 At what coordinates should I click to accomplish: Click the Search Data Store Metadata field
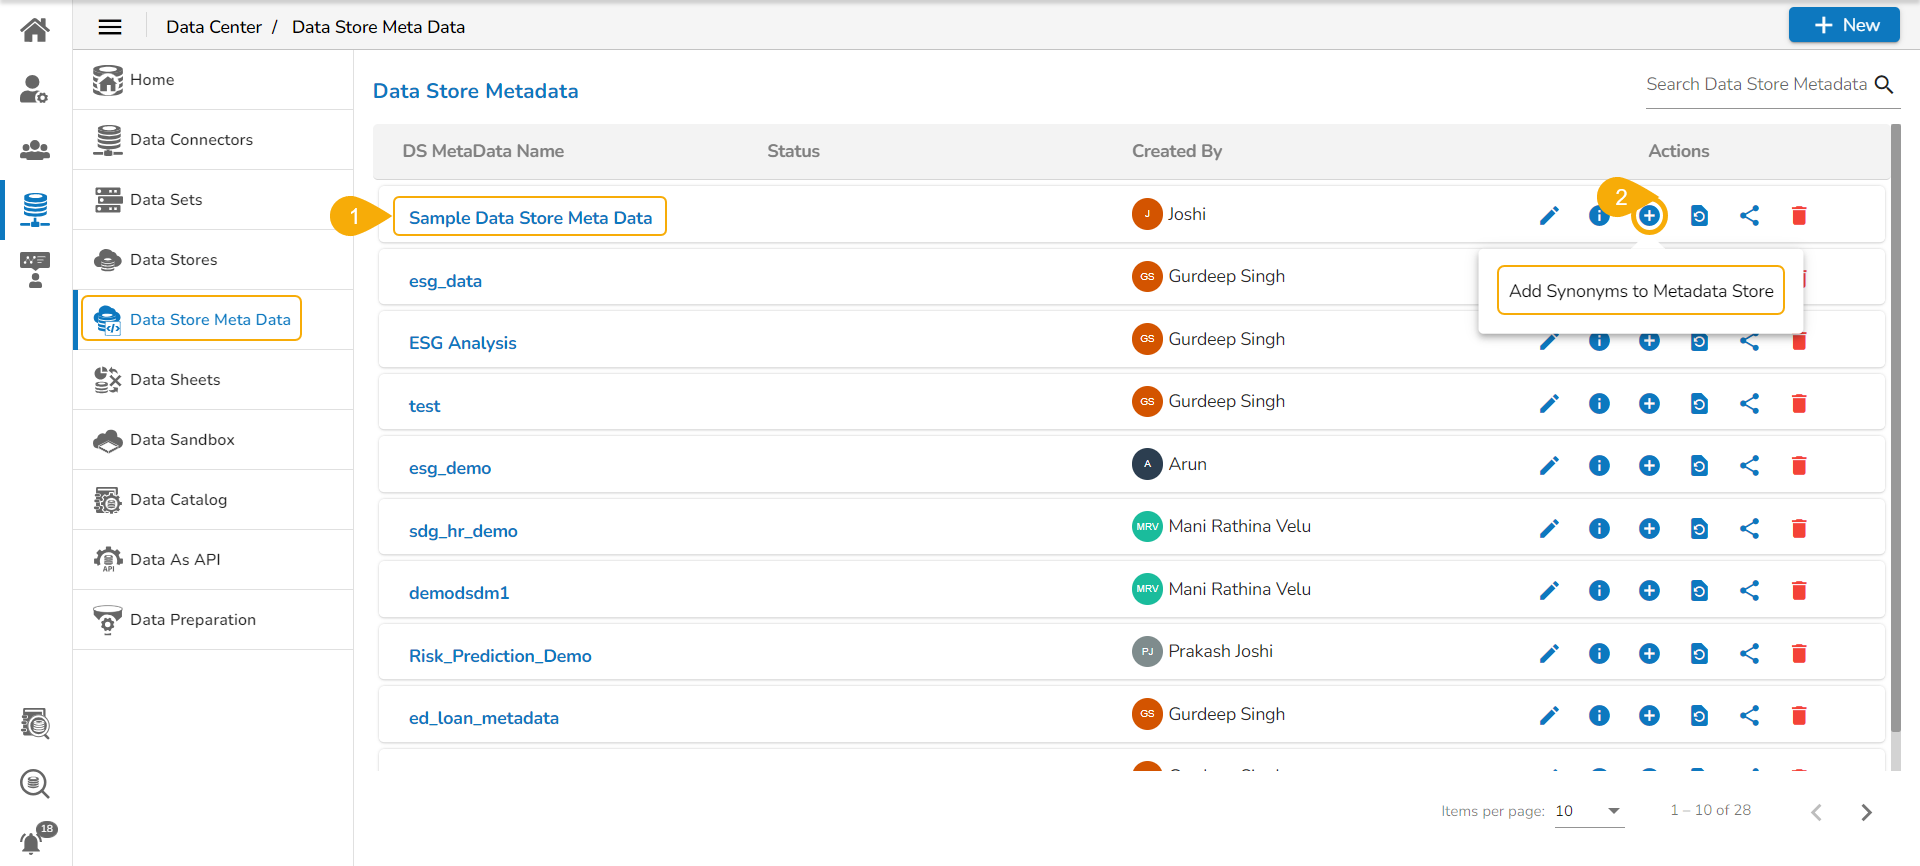tap(1756, 85)
